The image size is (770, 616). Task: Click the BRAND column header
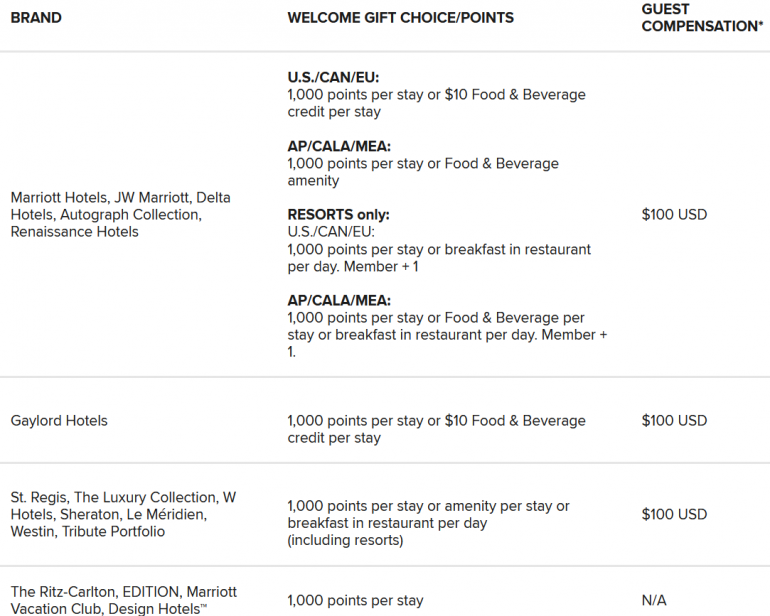click(x=36, y=18)
